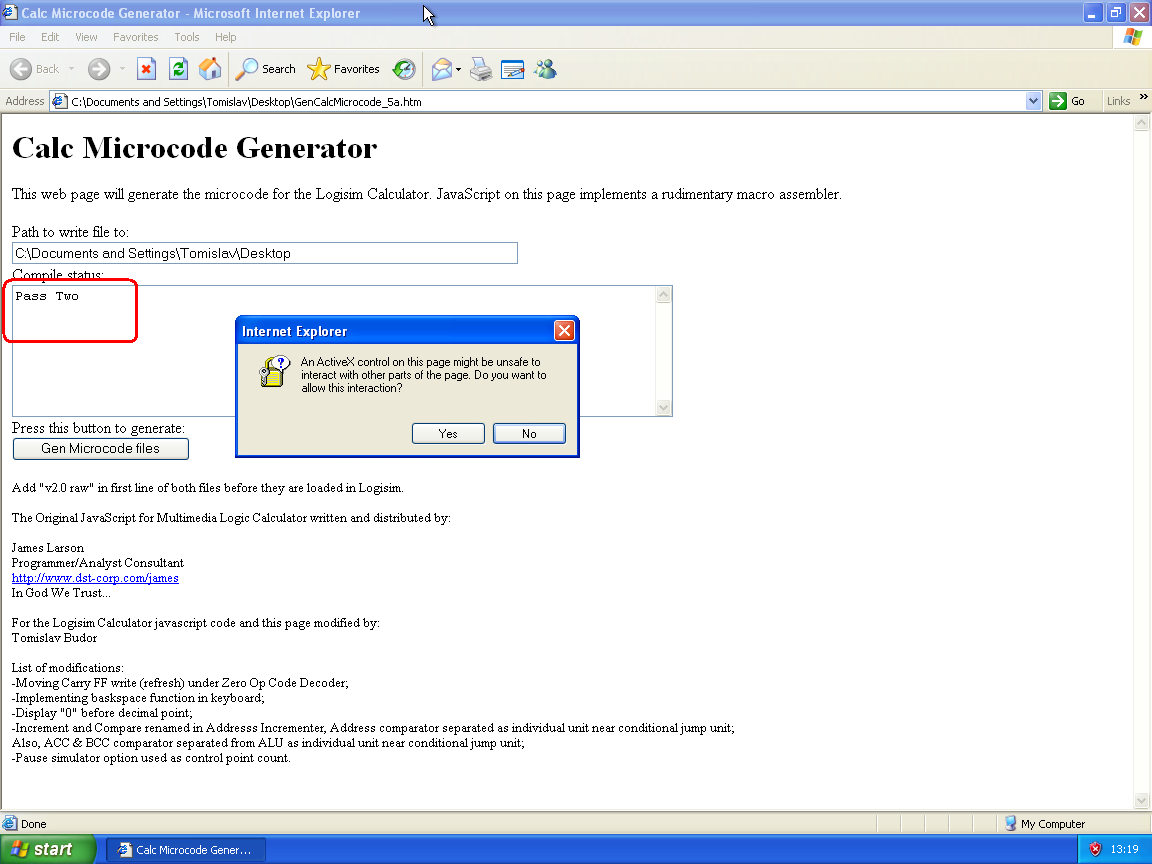Viewport: 1152px width, 864px height.
Task: Click the status textarea scroll up arrow
Action: click(x=663, y=295)
